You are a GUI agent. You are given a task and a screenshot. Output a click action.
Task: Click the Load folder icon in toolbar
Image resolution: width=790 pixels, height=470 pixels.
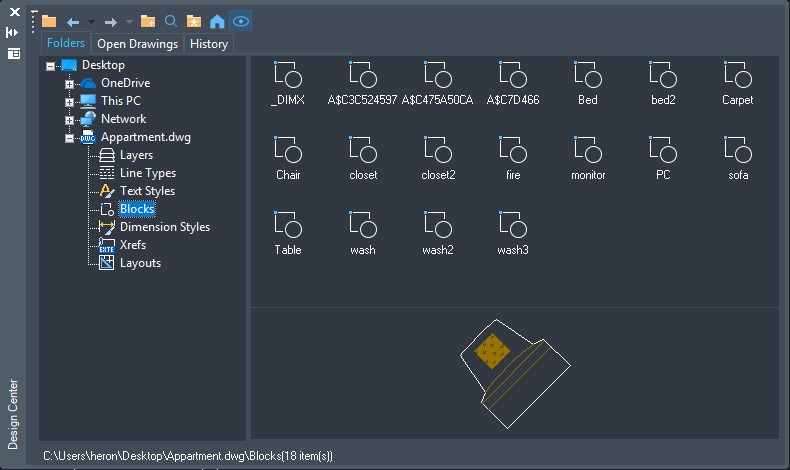point(48,21)
